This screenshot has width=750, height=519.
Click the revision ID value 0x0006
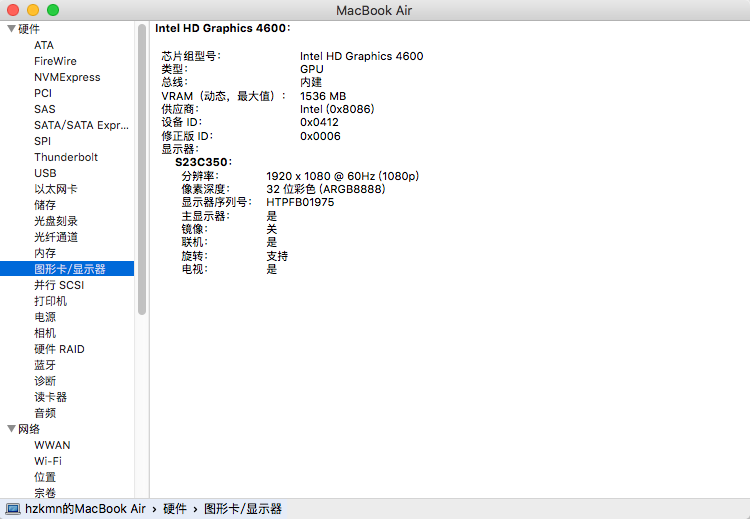[320, 136]
